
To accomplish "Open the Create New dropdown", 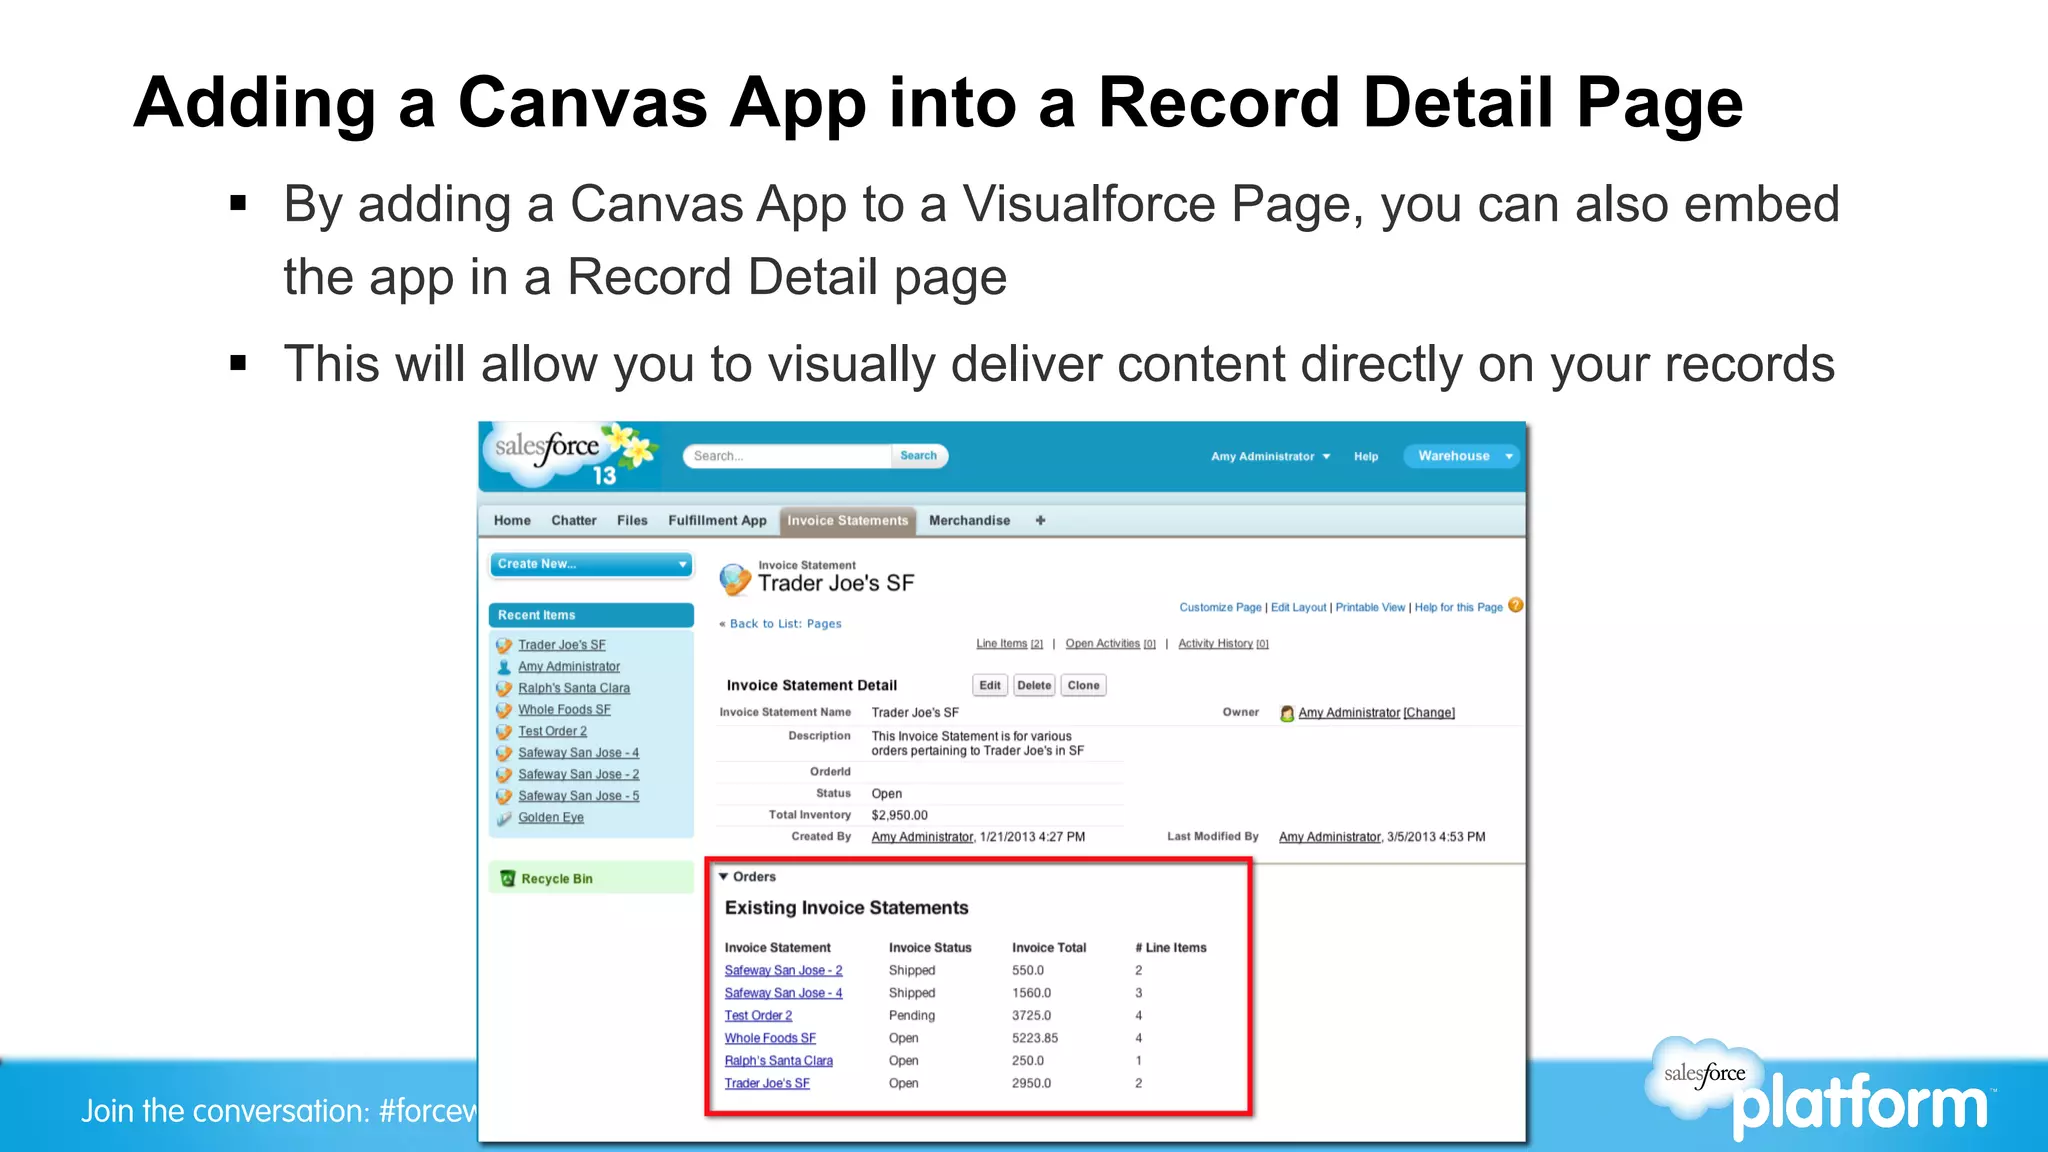I will [x=591, y=564].
